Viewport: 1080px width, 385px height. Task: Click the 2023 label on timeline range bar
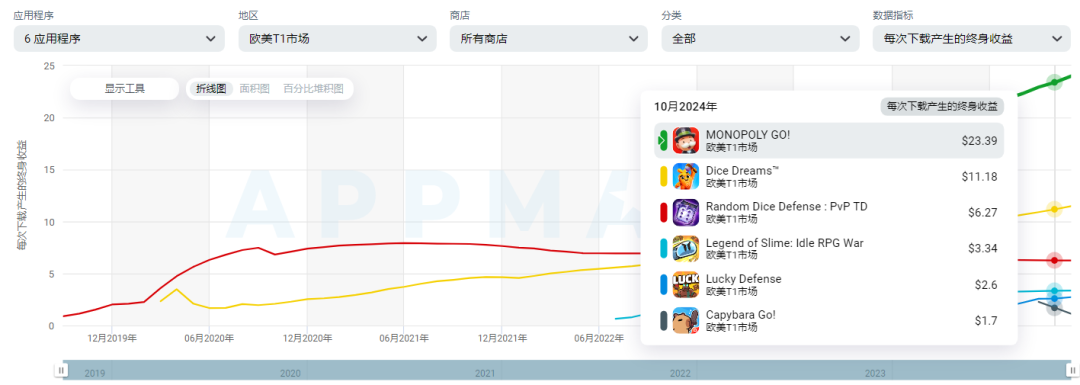(x=875, y=373)
